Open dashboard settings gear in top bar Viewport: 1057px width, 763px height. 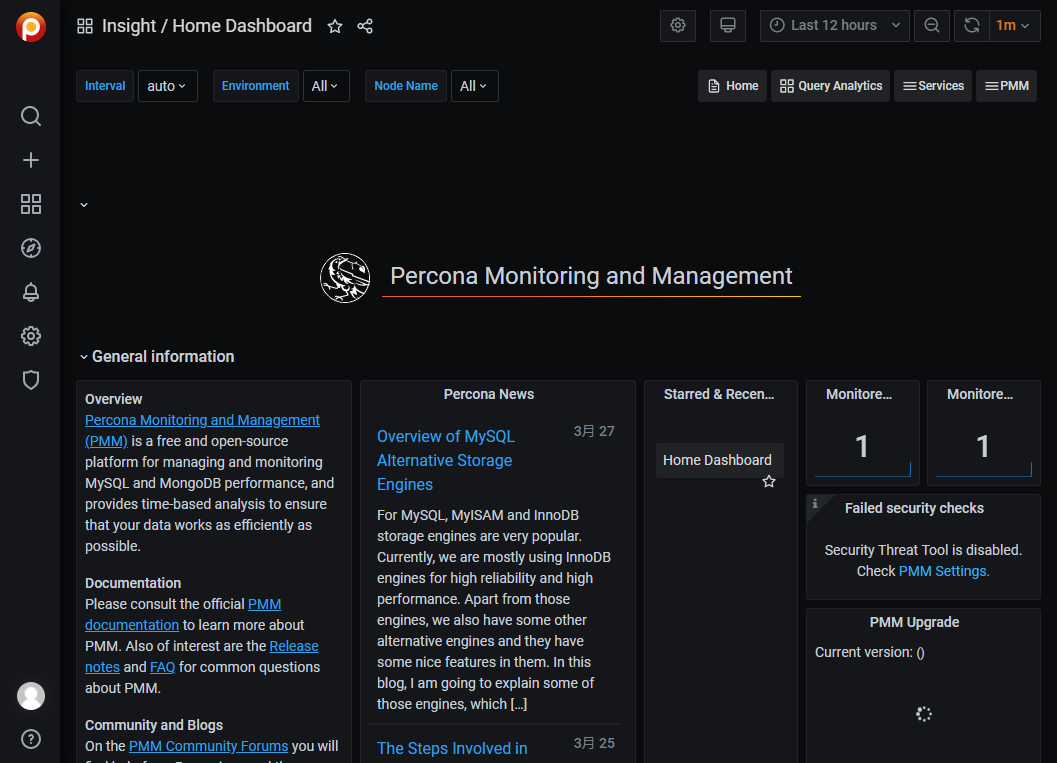pos(677,26)
